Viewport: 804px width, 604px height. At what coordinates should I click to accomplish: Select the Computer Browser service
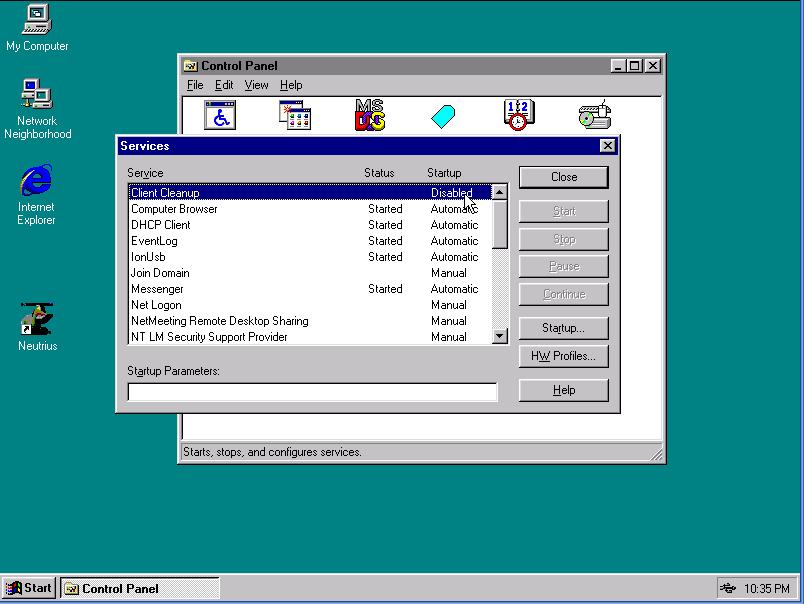310,209
